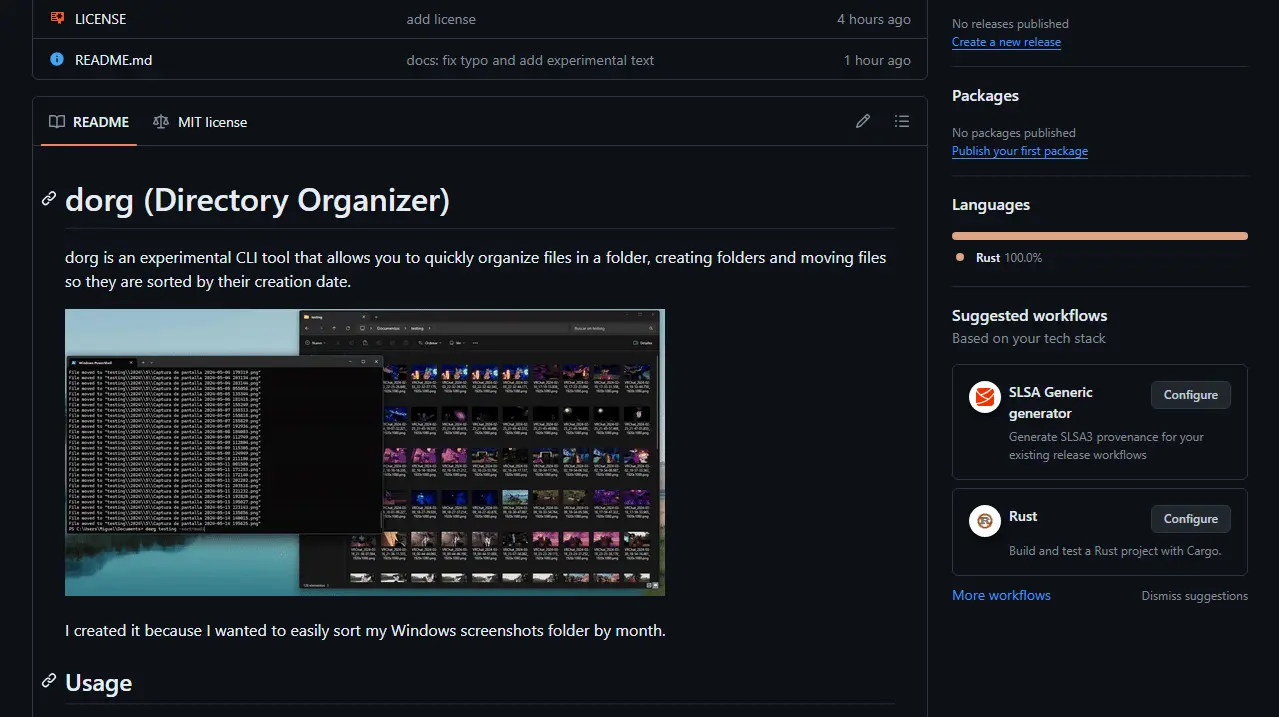Follow the Publish your first package link

coord(1019,151)
